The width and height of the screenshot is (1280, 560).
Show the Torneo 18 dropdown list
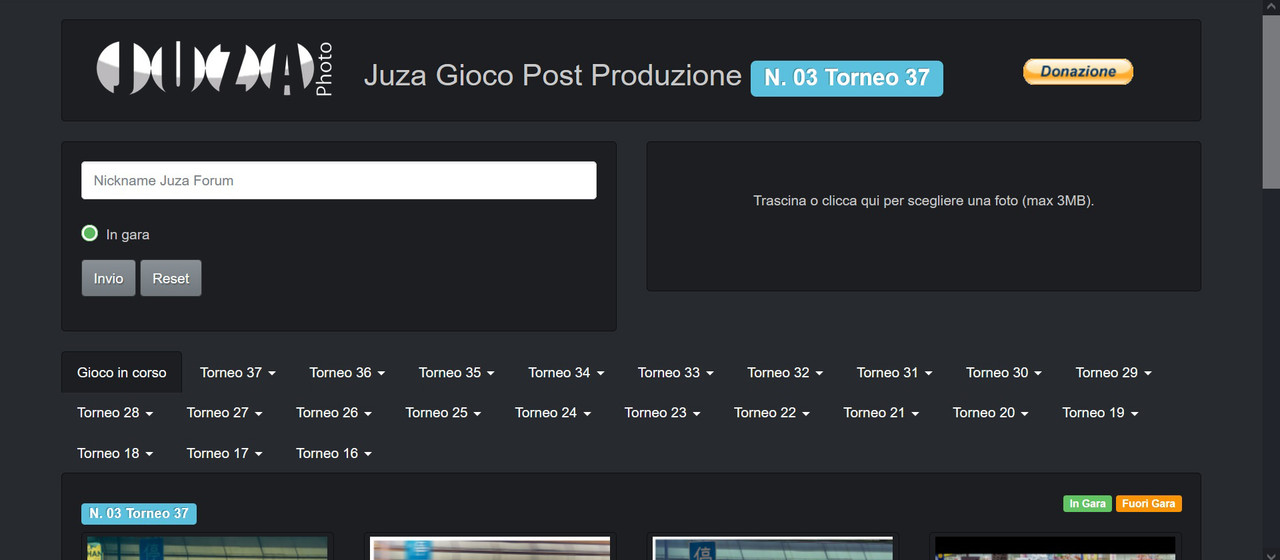[x=115, y=453]
